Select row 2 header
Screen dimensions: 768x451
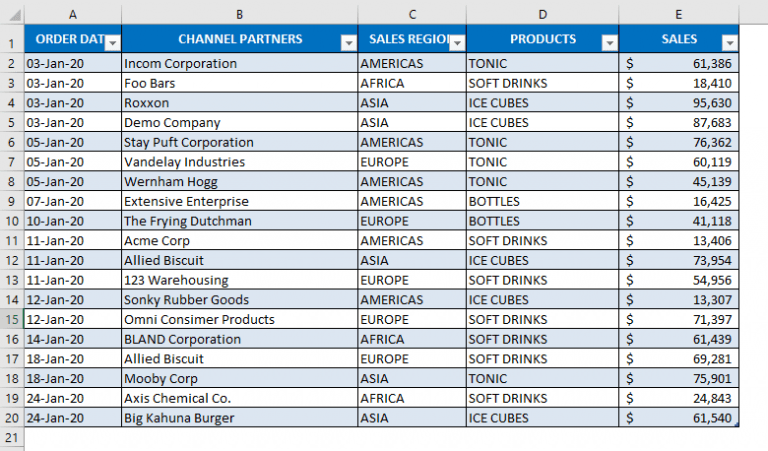[x=12, y=63]
